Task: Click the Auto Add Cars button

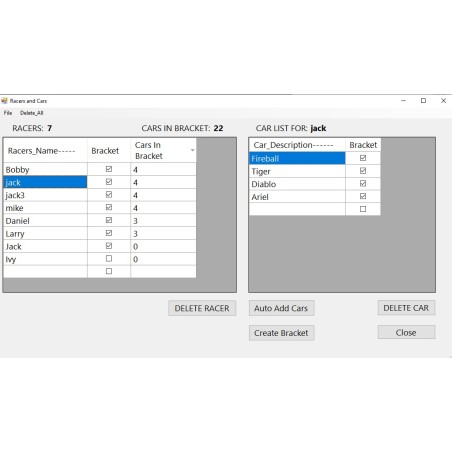Action: (281, 308)
